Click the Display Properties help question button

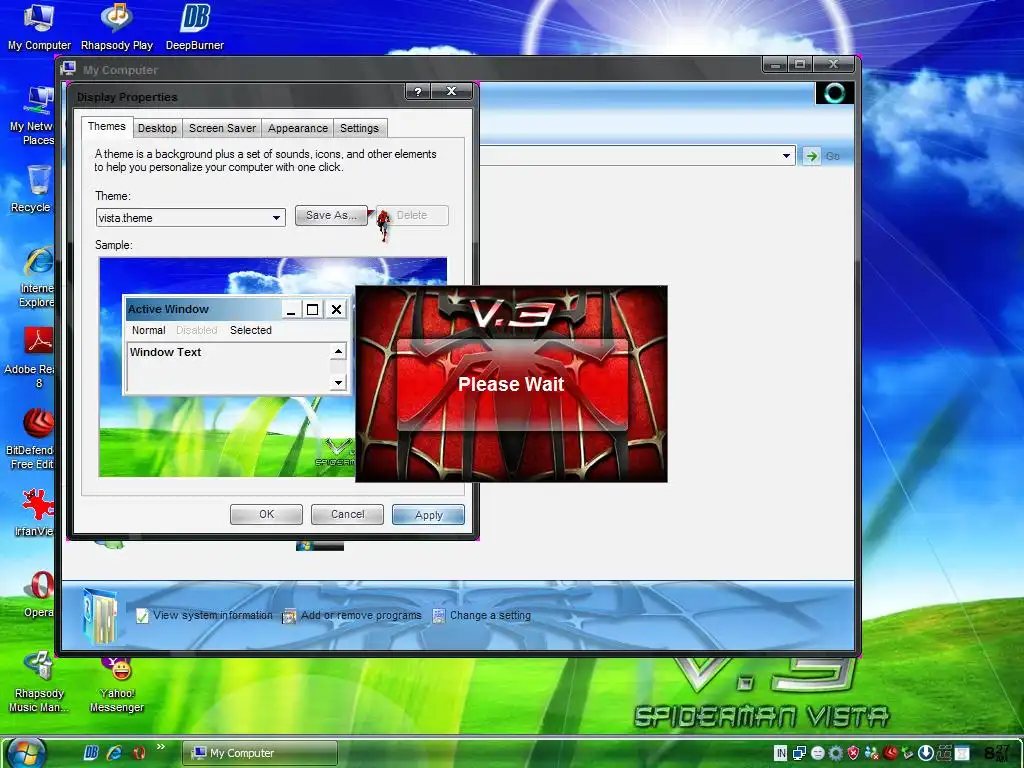418,91
